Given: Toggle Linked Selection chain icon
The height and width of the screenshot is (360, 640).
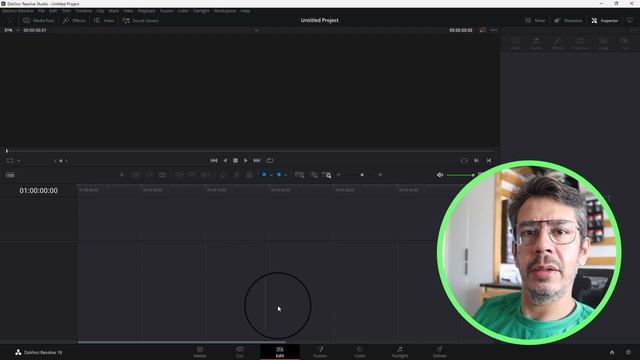Looking at the screenshot, I should pyautogui.click(x=236, y=175).
